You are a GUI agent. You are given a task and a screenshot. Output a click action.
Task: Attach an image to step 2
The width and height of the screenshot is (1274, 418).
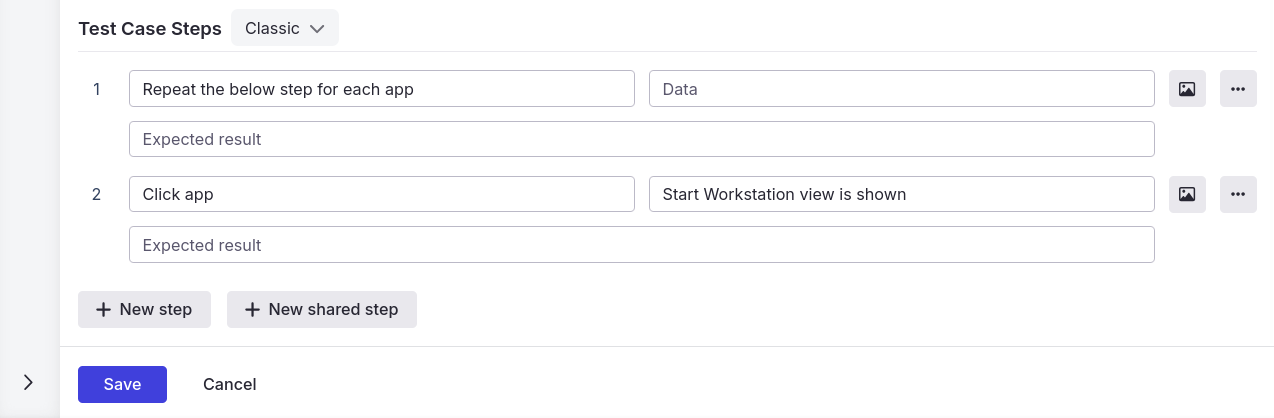(1187, 194)
